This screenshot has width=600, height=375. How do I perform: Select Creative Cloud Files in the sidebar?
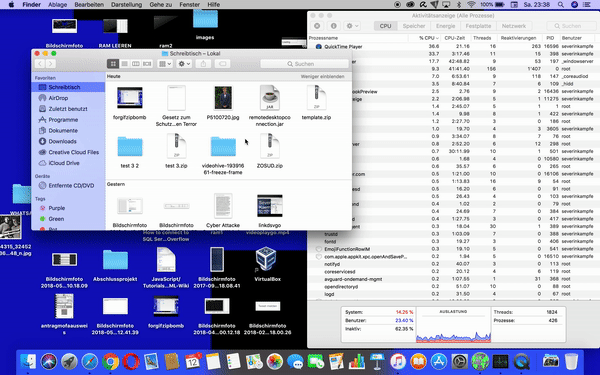(x=73, y=152)
